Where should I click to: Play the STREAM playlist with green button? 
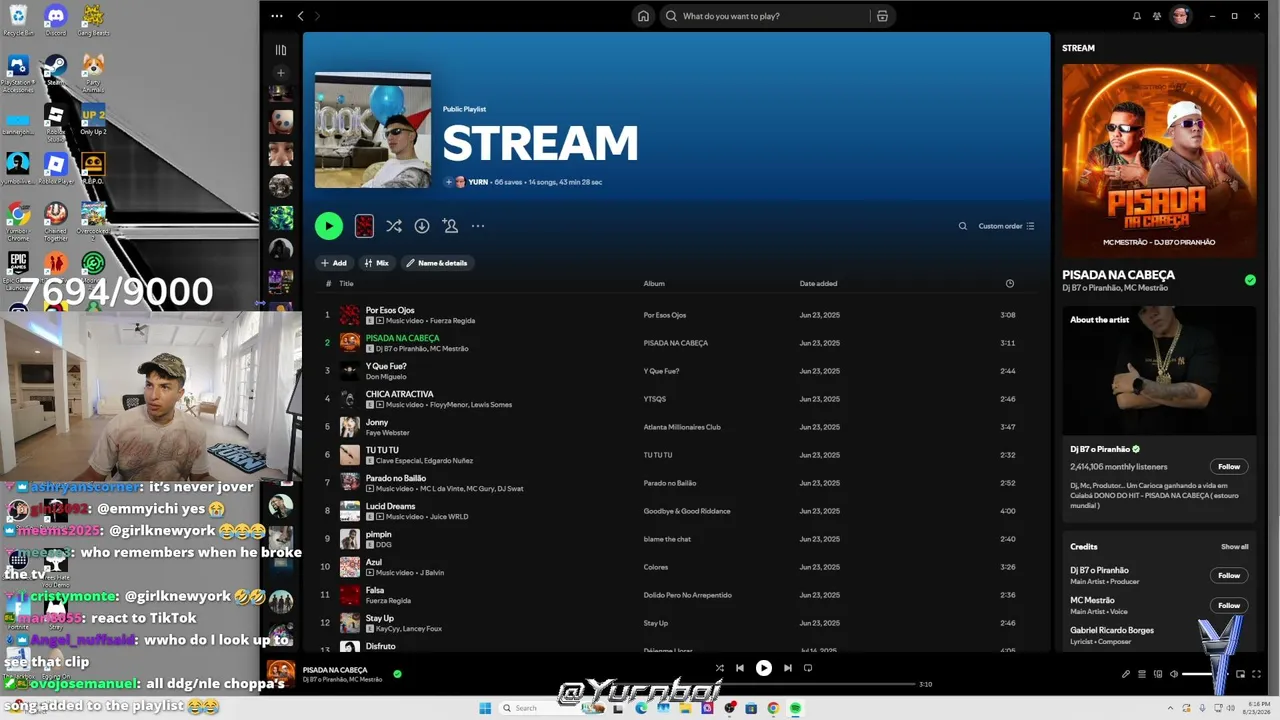click(329, 226)
